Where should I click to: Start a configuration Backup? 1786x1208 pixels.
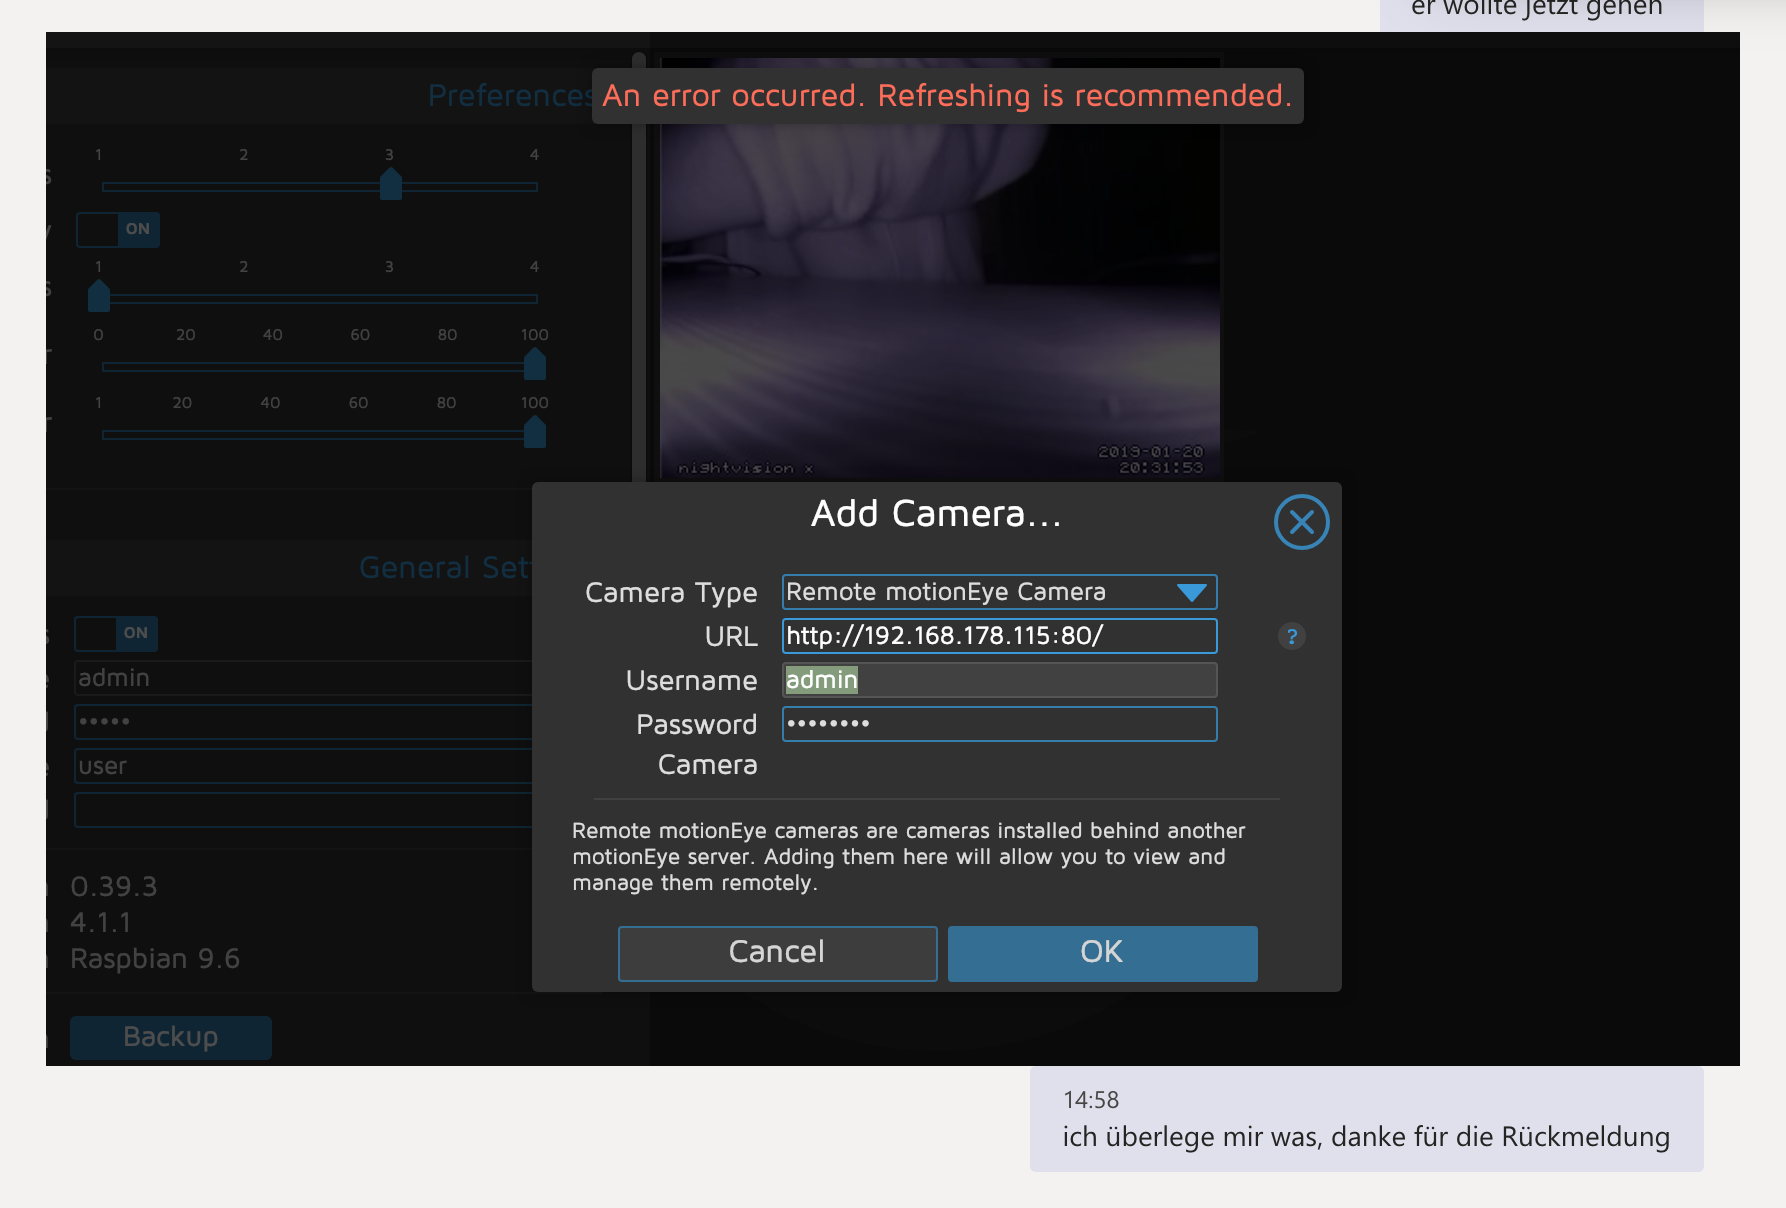pyautogui.click(x=170, y=1037)
